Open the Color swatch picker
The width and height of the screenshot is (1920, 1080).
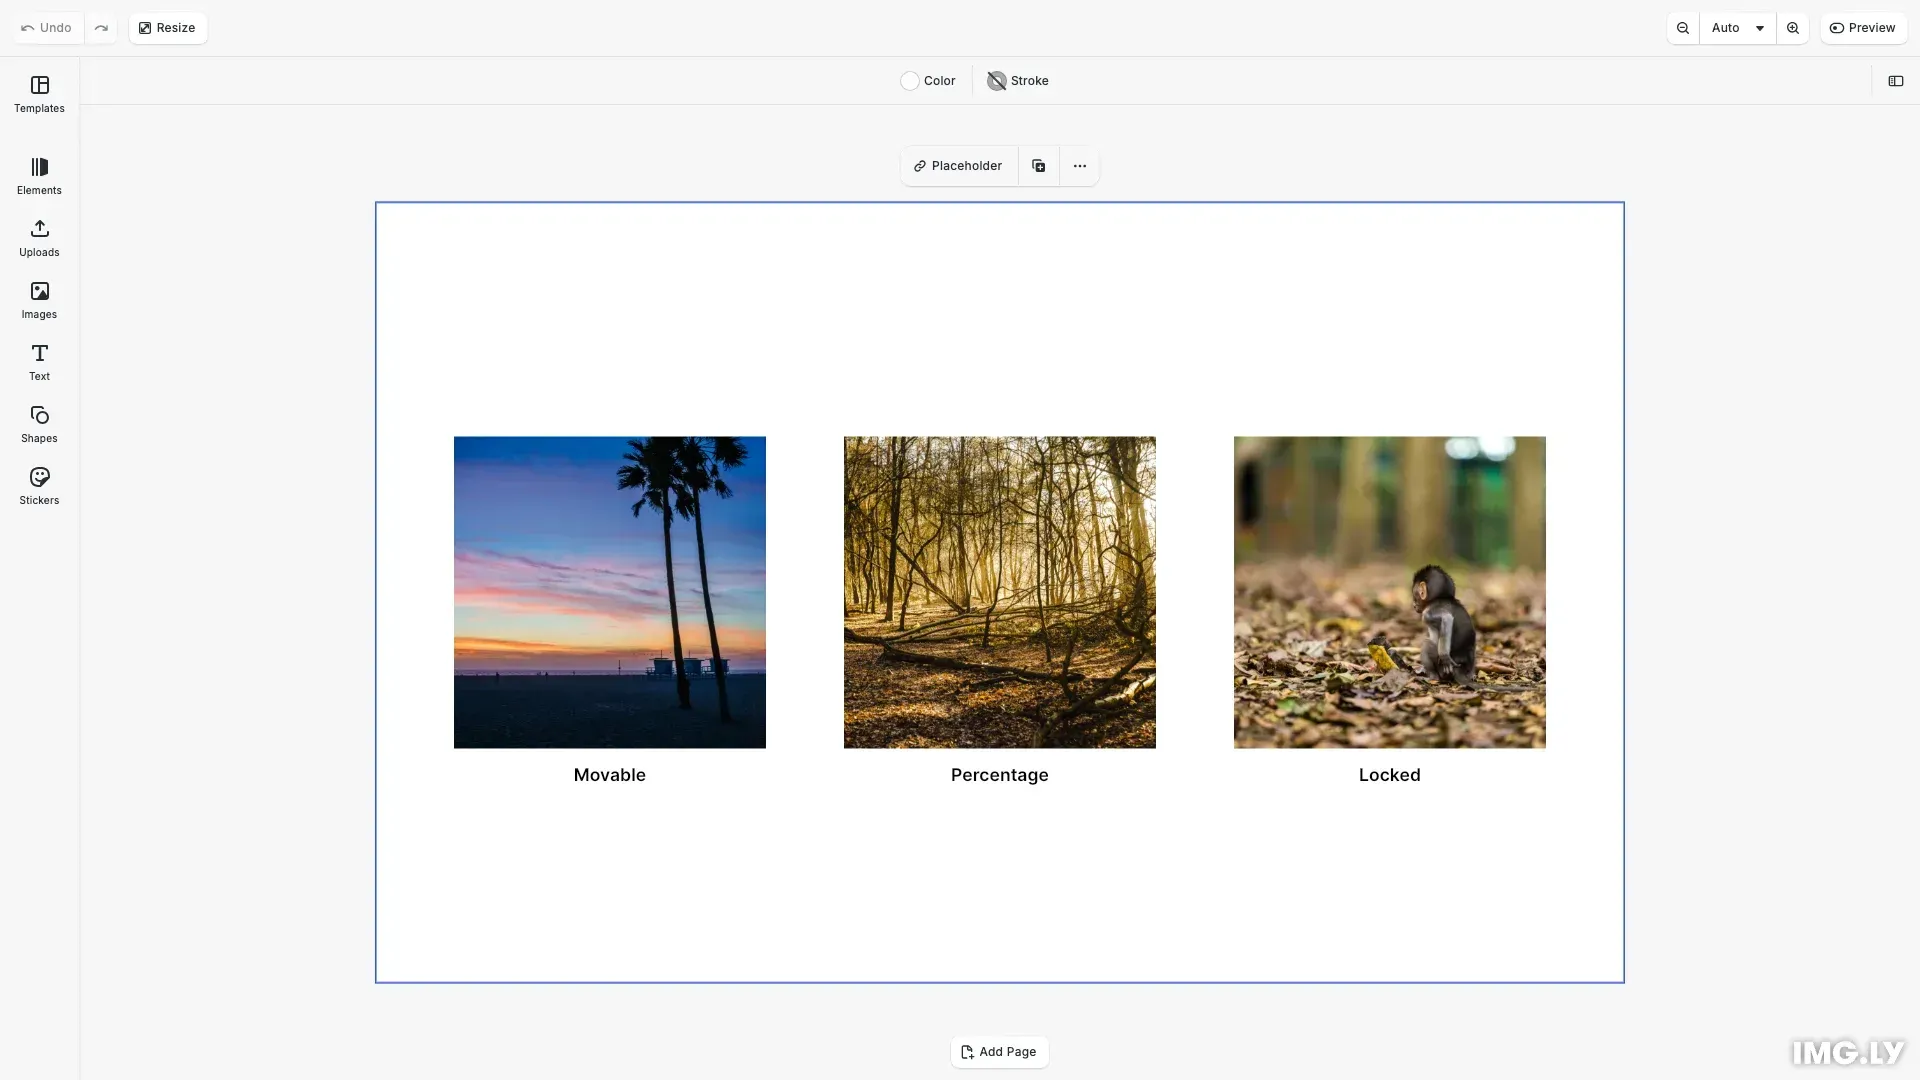coord(909,80)
